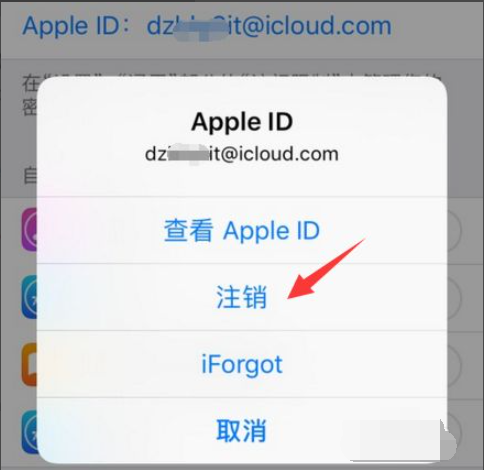The image size is (484, 470).
Task: Tap the blue App Store apps icon
Action: tap(29, 297)
